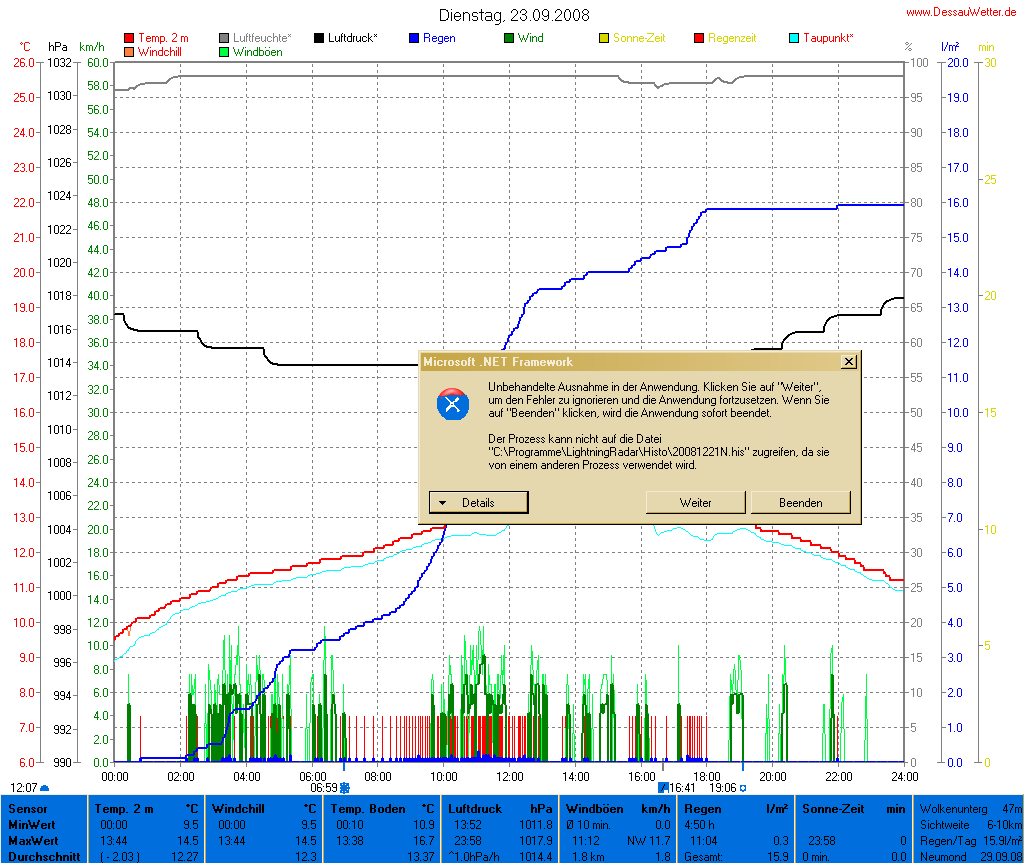
Task: Click Beenden to quit the application
Action: click(800, 502)
